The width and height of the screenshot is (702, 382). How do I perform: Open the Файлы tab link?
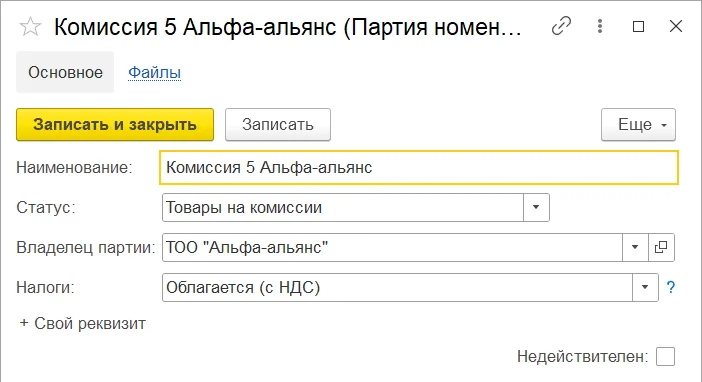point(154,72)
